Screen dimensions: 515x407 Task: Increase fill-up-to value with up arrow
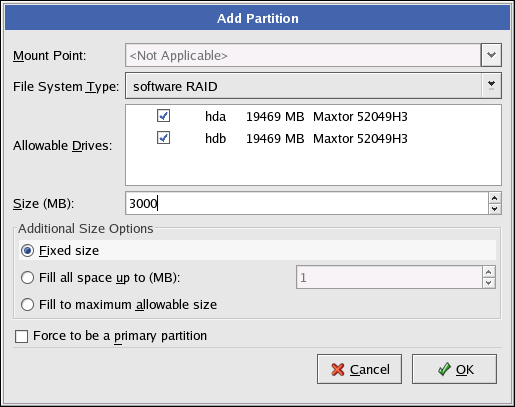click(489, 272)
